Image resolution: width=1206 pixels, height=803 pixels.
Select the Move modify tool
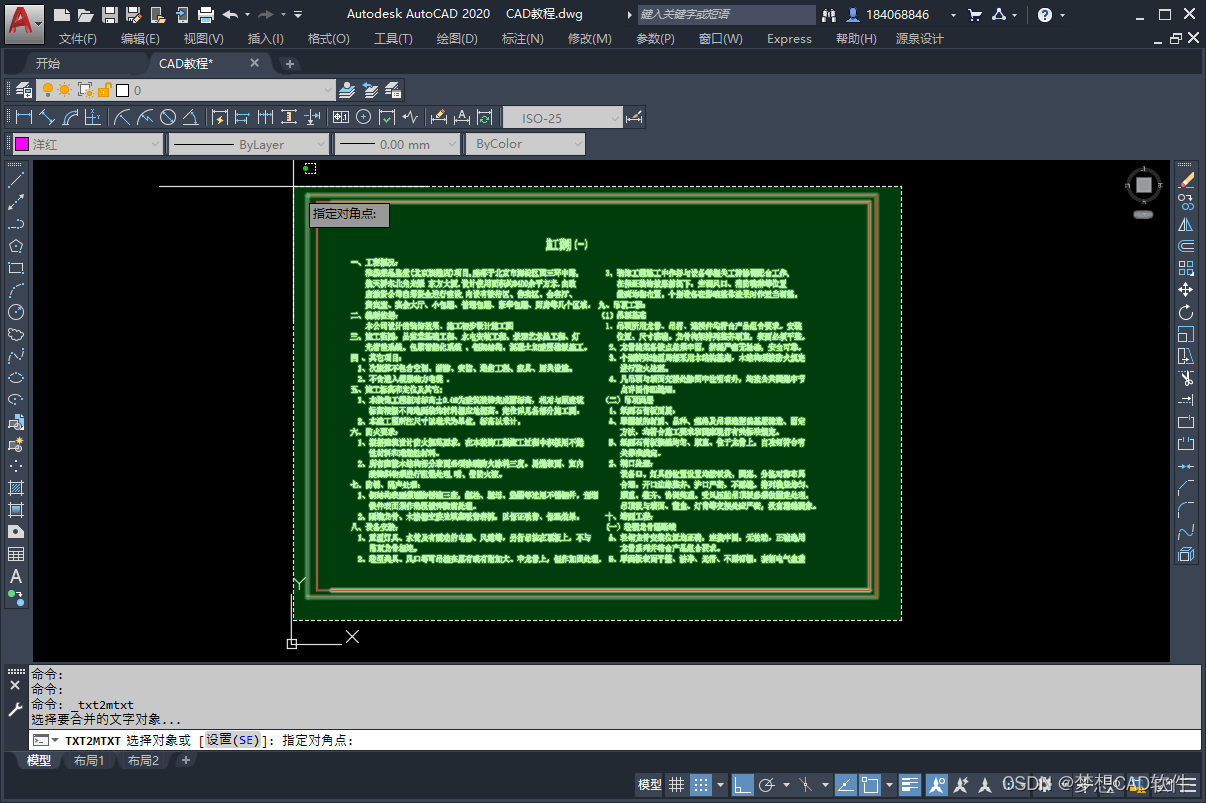tap(1186, 290)
